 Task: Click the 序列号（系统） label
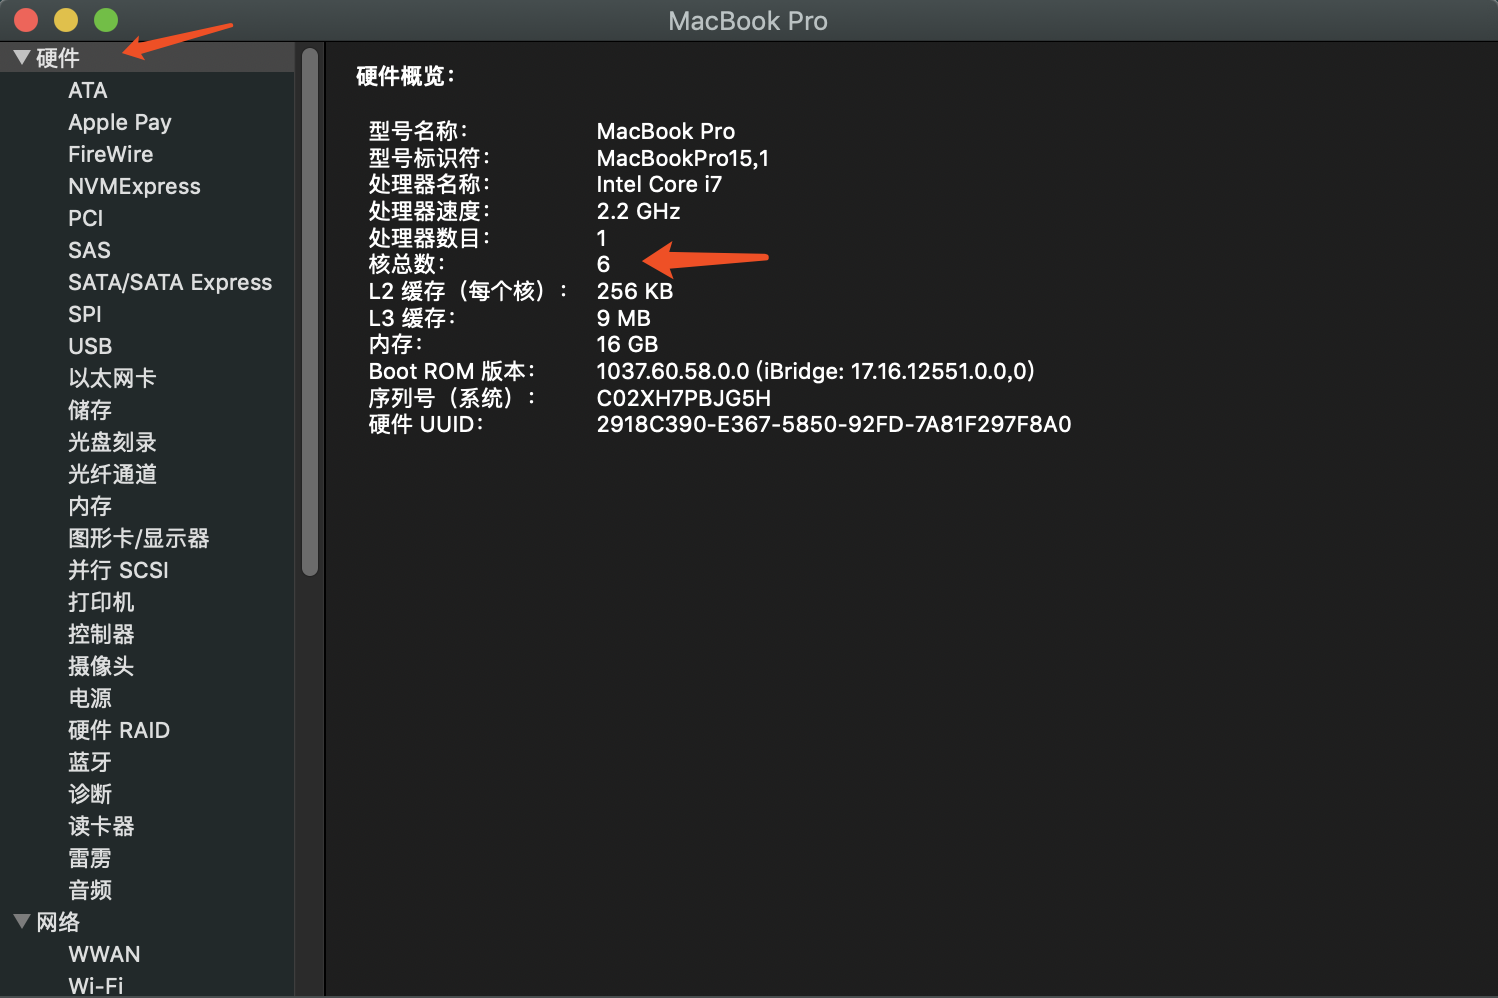pos(452,398)
